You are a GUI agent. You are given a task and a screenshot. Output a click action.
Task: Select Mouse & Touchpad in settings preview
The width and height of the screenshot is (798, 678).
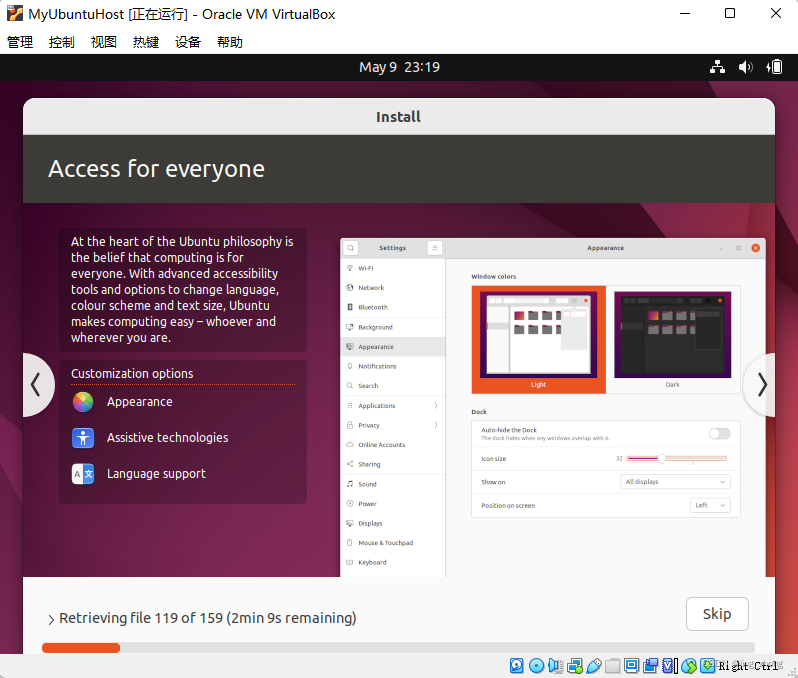click(x=392, y=543)
